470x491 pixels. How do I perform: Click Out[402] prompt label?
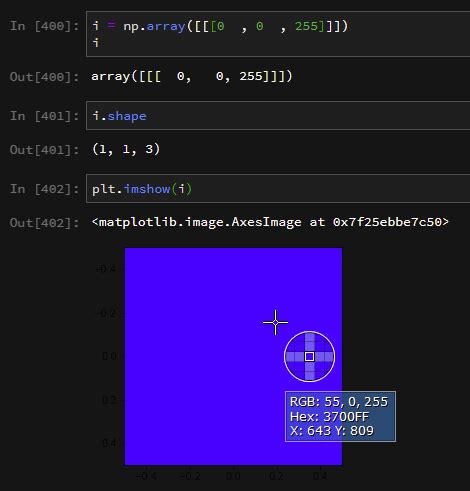pyautogui.click(x=45, y=223)
